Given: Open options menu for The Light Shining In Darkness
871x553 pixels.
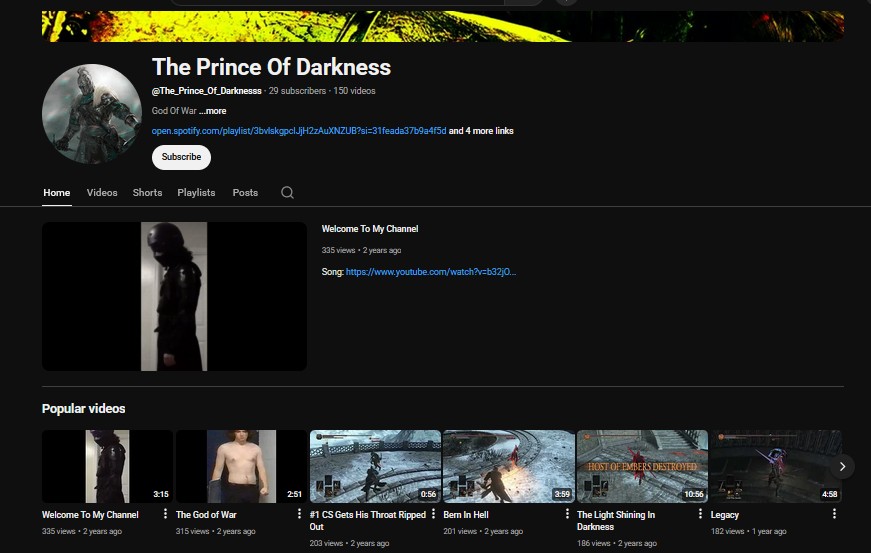Looking at the screenshot, I should pyautogui.click(x=700, y=514).
